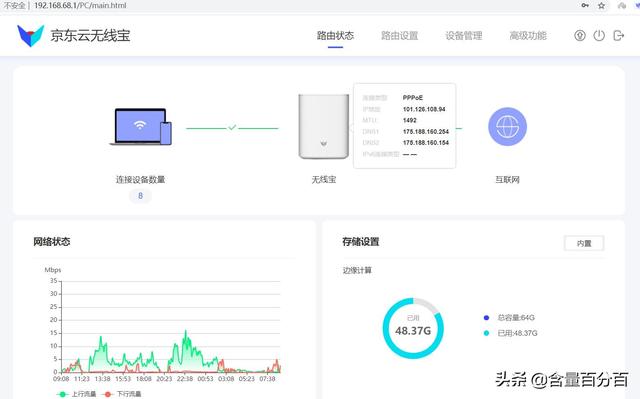The height and width of the screenshot is (399, 640).
Task: Open the 路由状态 tab
Action: [x=335, y=36]
